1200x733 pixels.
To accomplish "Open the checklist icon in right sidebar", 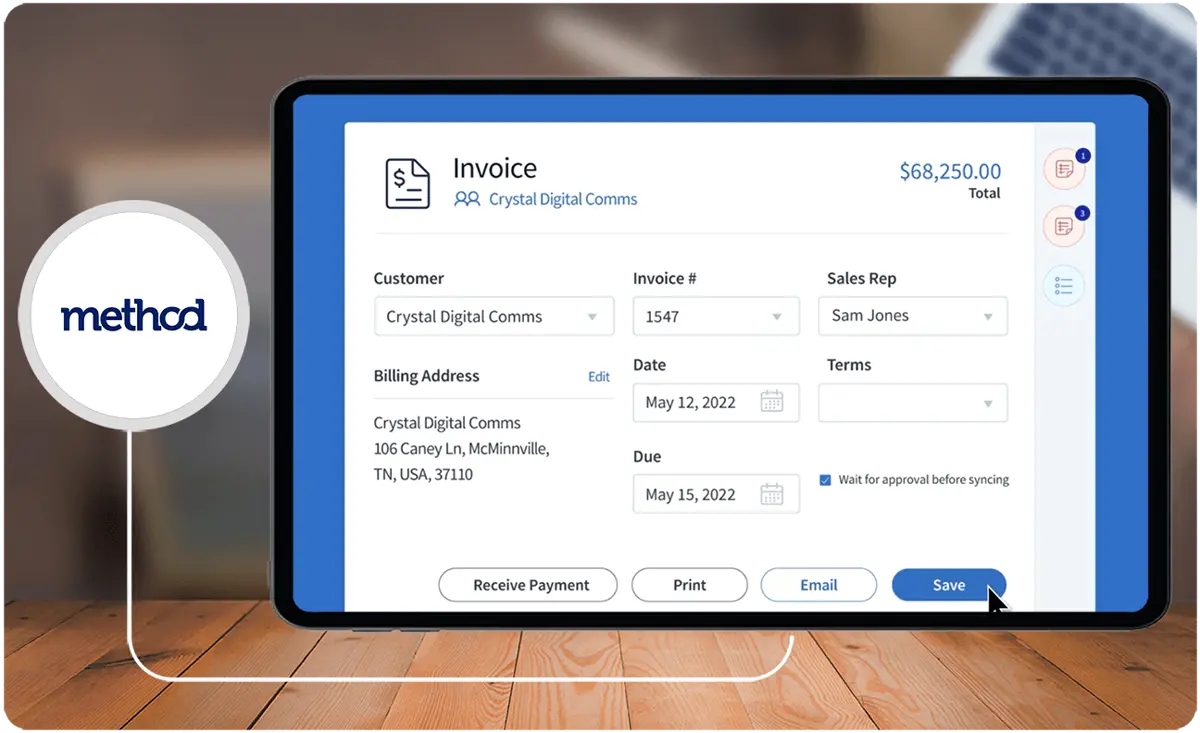I will pos(1064,286).
